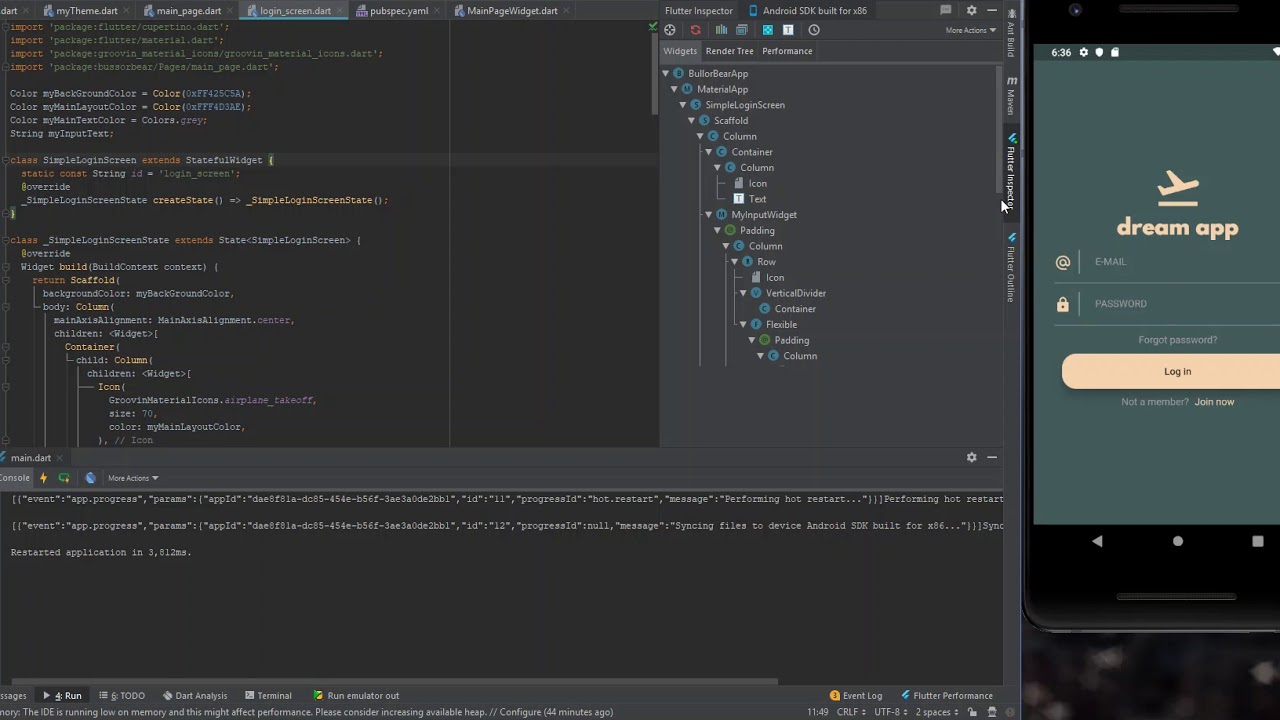The height and width of the screenshot is (720, 1280).
Task: Click the Hot Reload lightning icon
Action: tap(43, 478)
